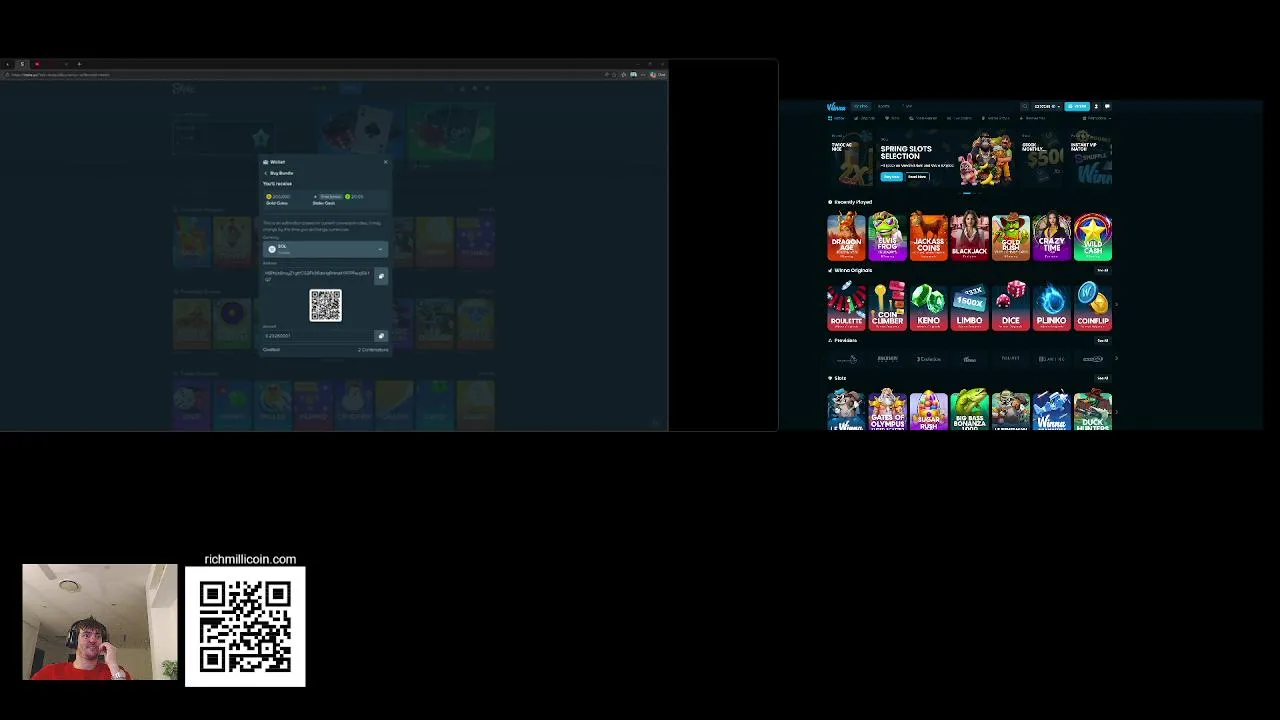Open the Providers dropdown on Winna
The height and width of the screenshot is (720, 1280).
click(1097, 118)
